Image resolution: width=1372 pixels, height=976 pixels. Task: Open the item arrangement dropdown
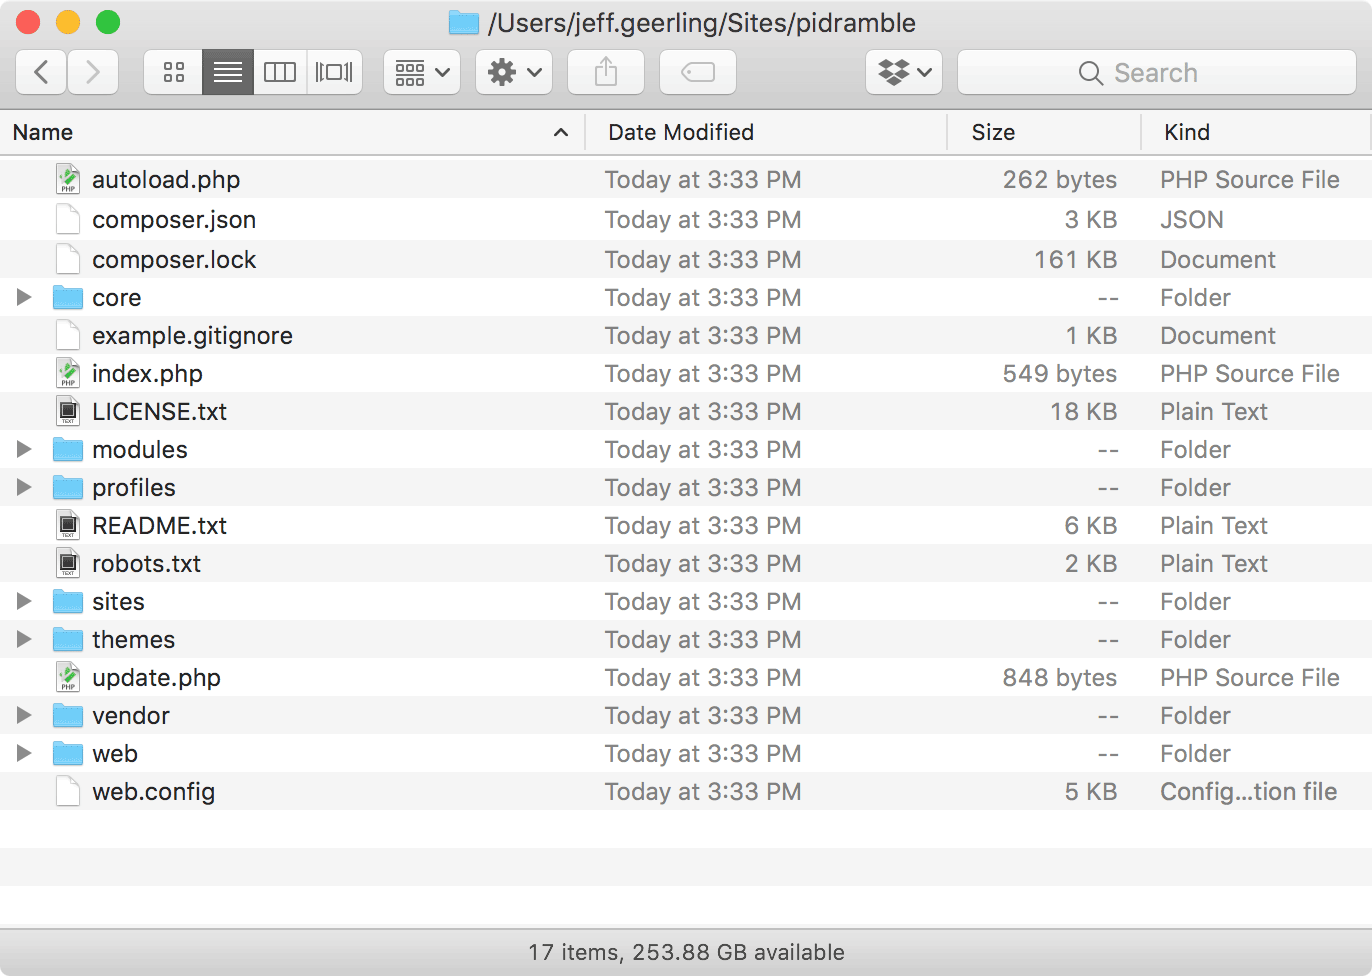pyautogui.click(x=422, y=72)
